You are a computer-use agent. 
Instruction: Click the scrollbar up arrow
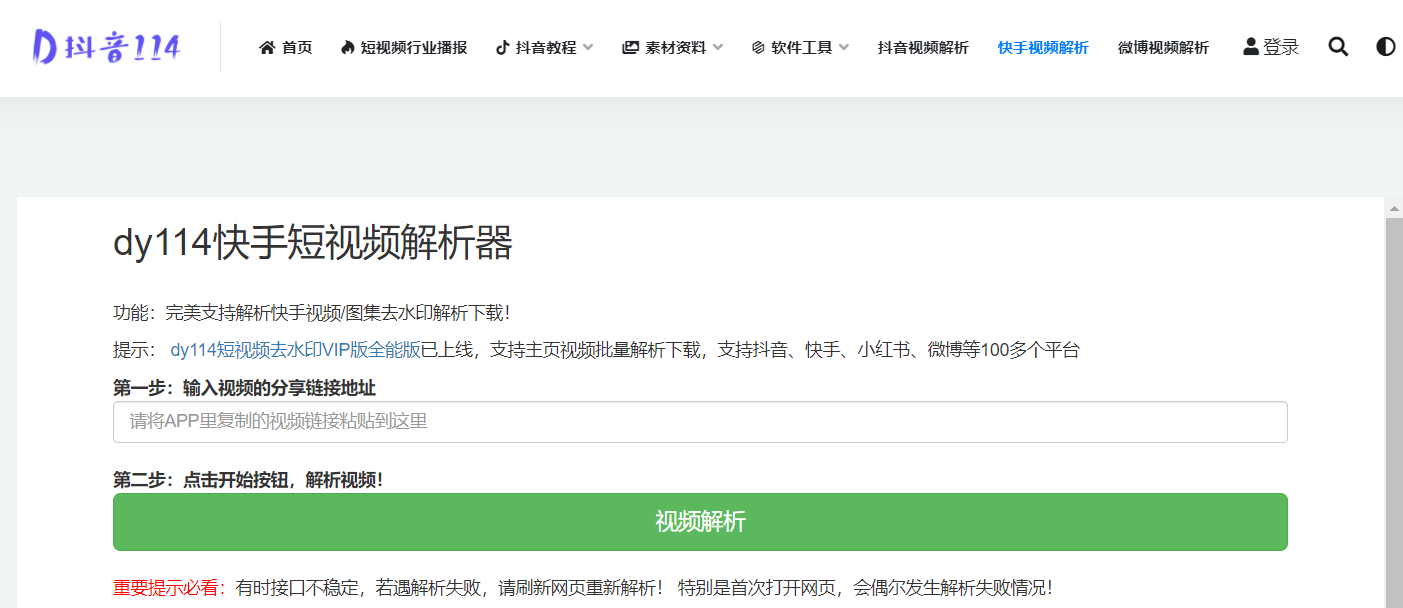tap(1394, 208)
